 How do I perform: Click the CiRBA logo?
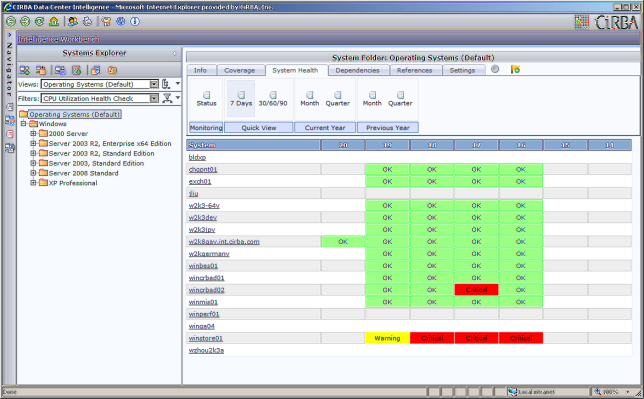coord(607,22)
